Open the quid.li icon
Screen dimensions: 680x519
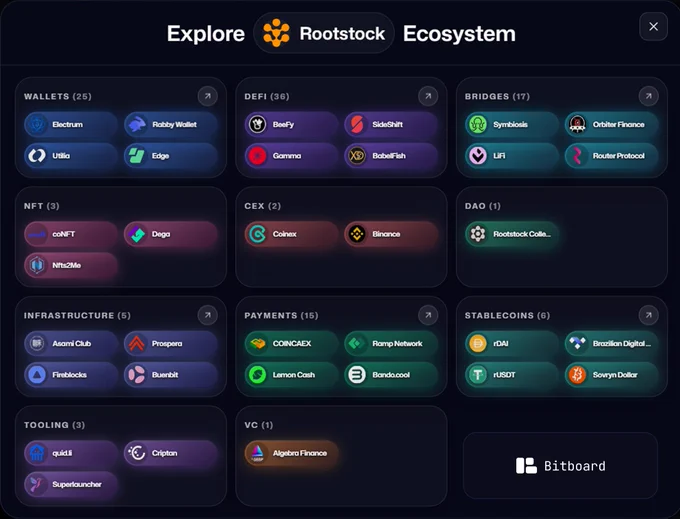pyautogui.click(x=37, y=453)
